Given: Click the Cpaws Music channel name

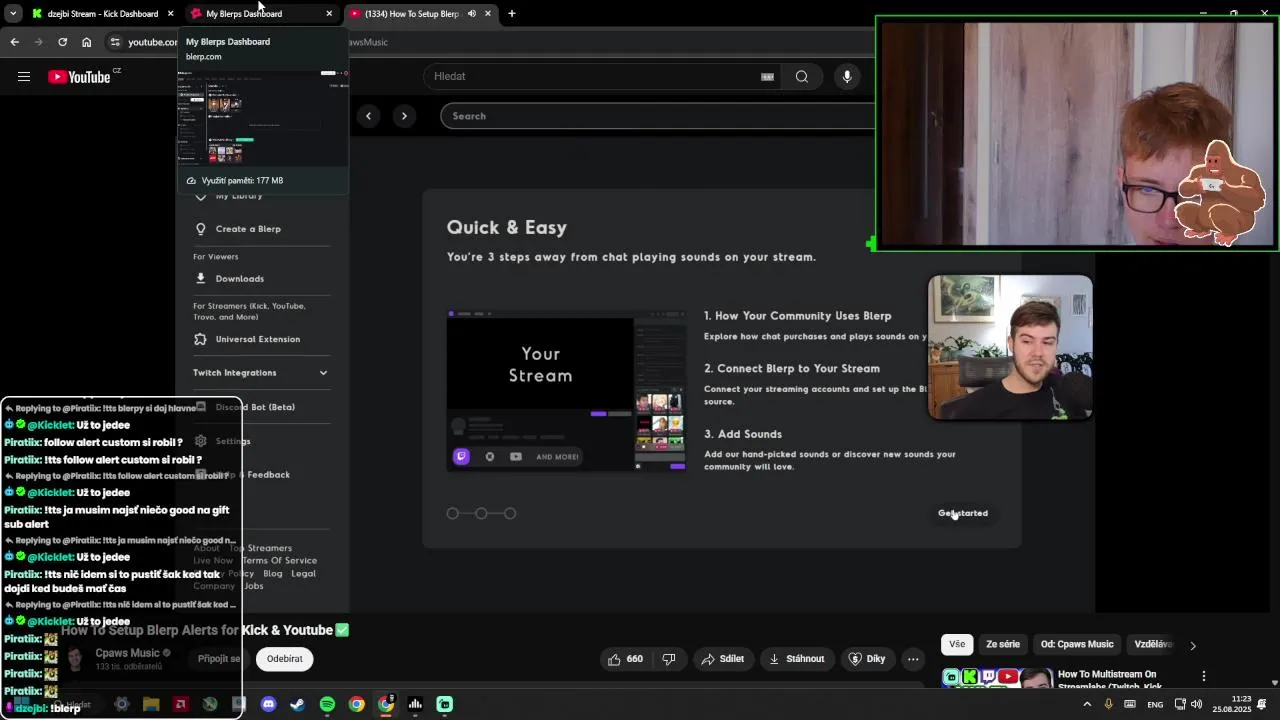Looking at the screenshot, I should 128,653.
